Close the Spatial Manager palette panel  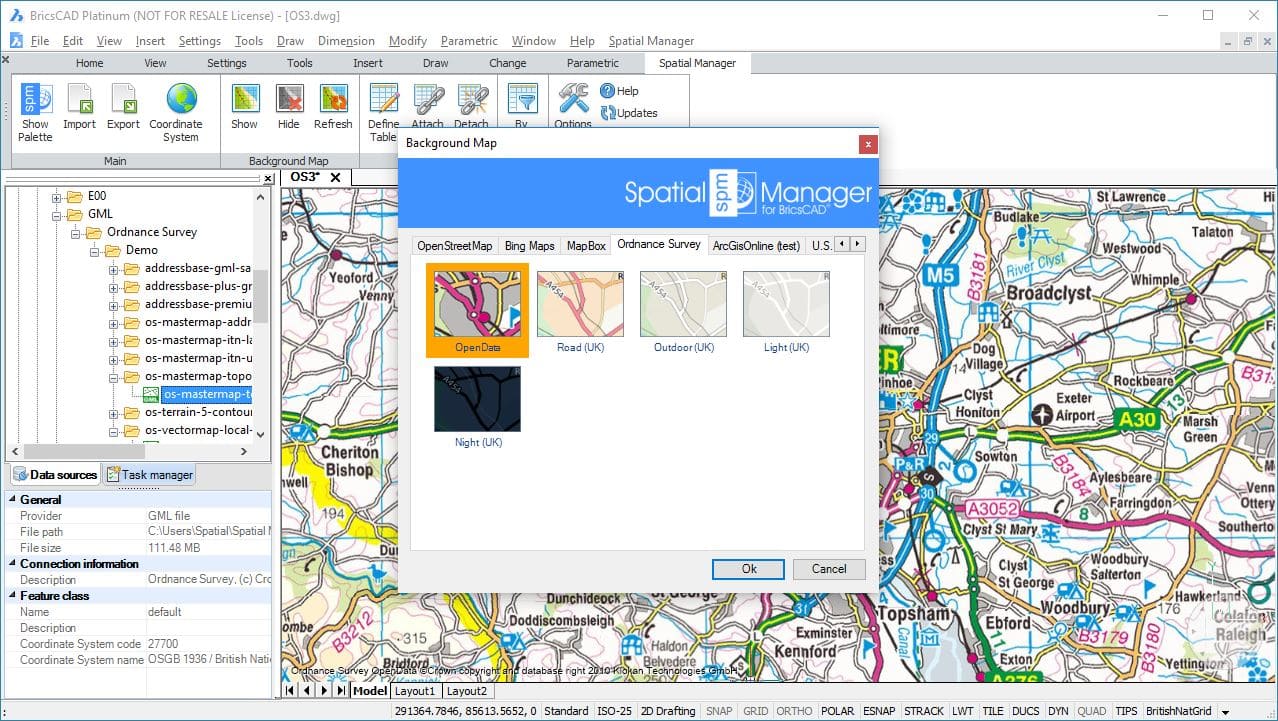pos(267,179)
